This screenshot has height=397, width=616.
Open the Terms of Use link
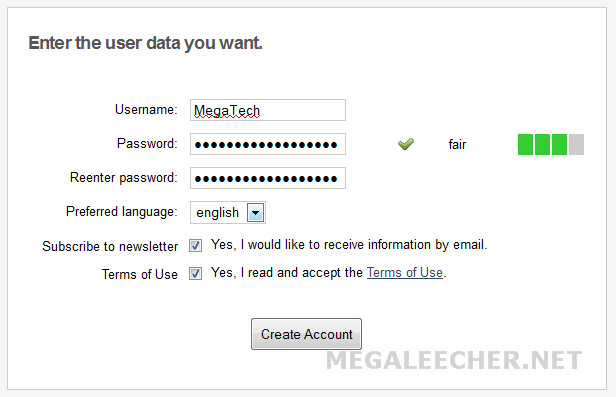(405, 273)
